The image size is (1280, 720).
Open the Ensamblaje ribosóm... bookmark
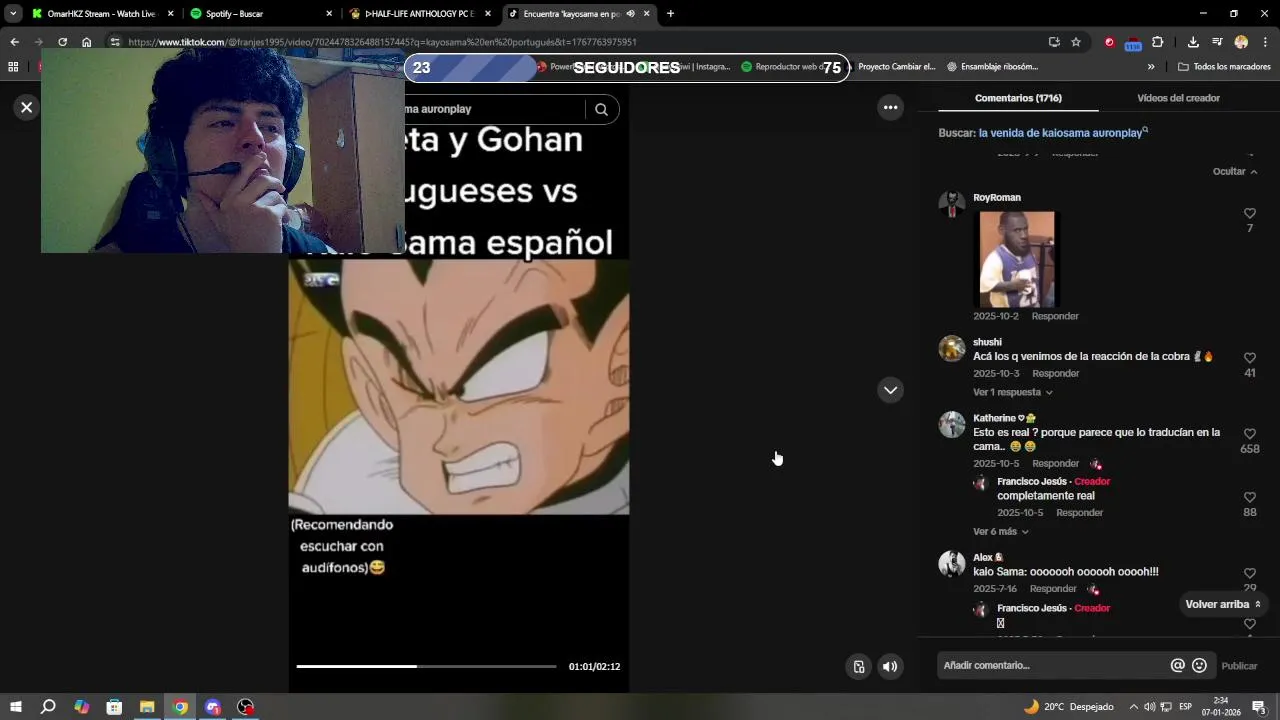click(x=992, y=67)
